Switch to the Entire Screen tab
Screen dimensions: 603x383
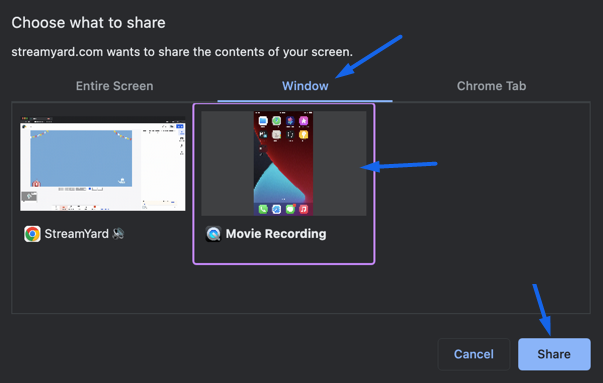[115, 86]
